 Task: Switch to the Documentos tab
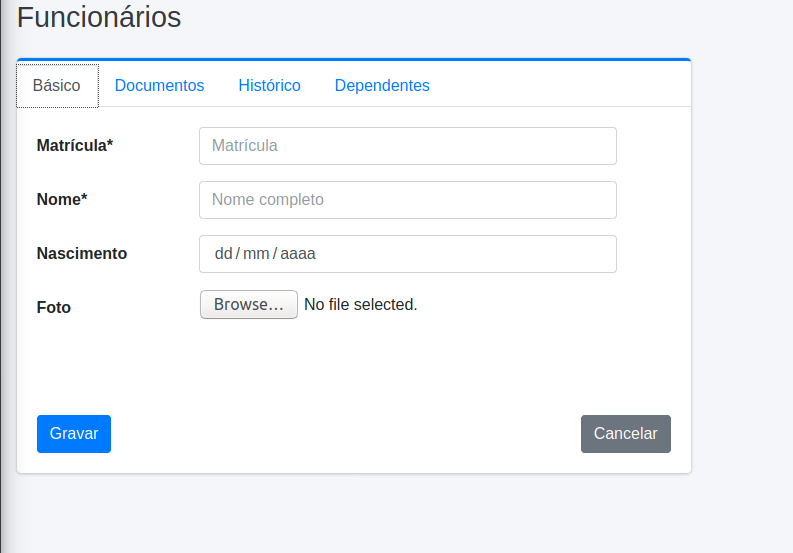coord(159,86)
